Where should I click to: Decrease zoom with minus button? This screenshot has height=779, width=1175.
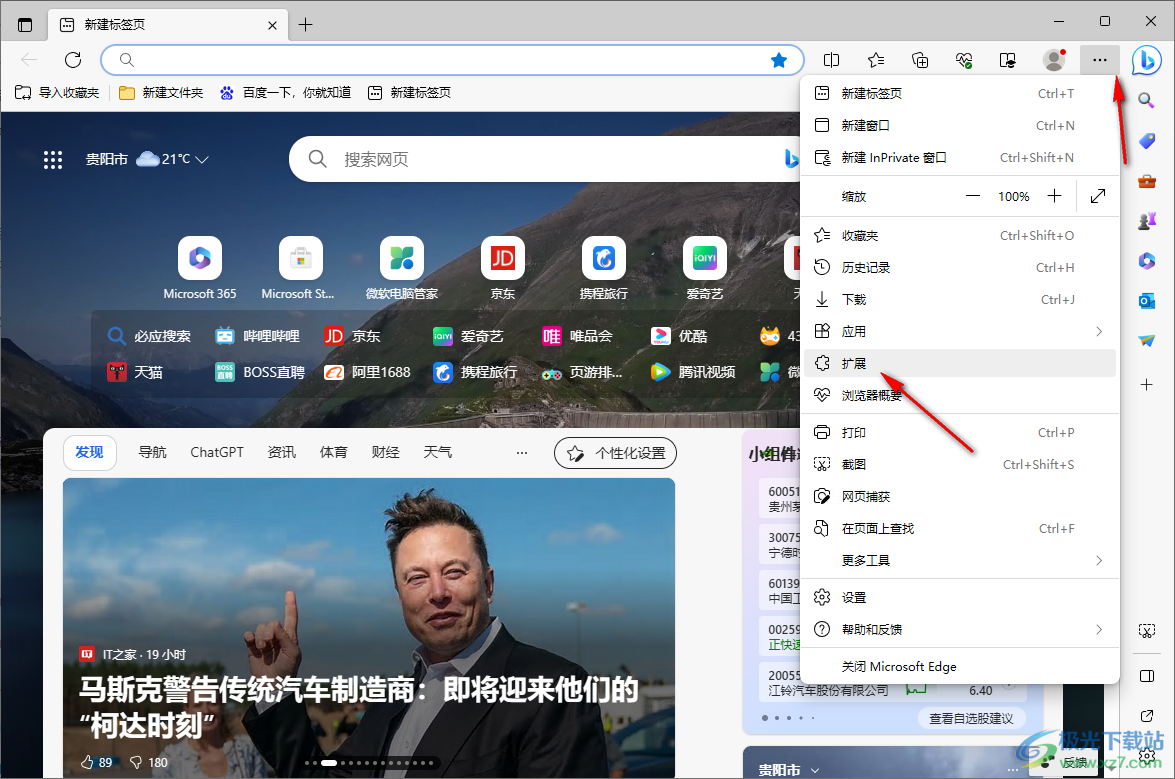[973, 196]
